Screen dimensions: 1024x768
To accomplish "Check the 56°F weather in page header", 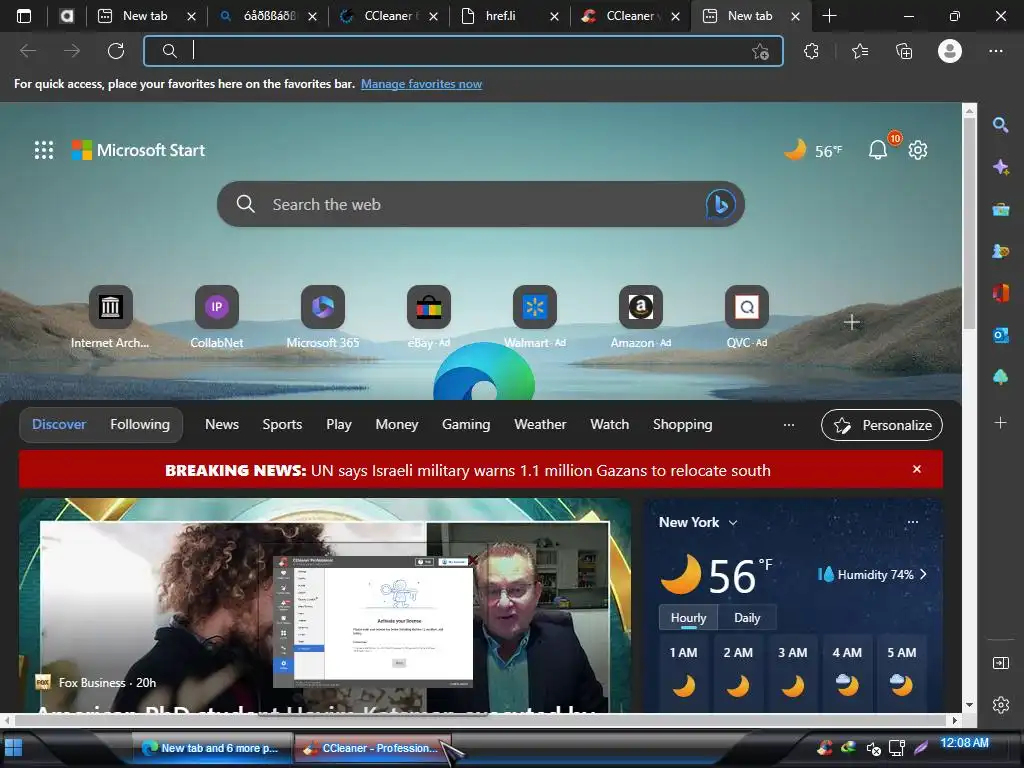I will pyautogui.click(x=813, y=150).
